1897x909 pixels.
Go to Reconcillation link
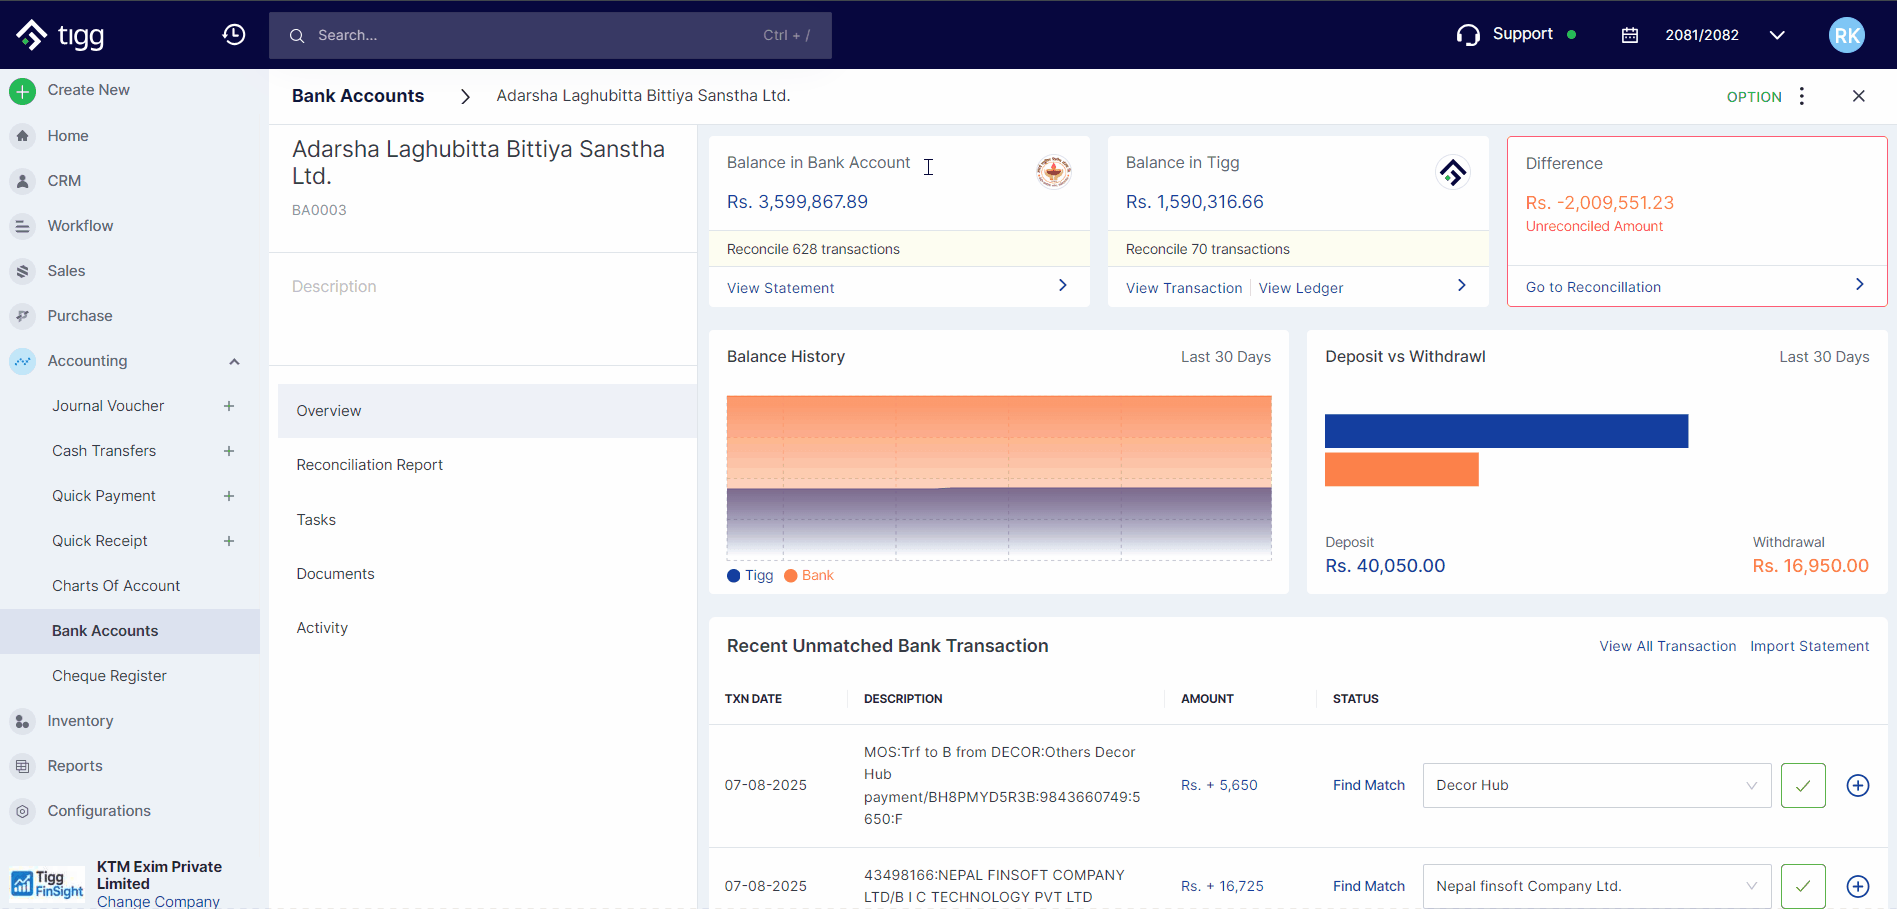pos(1593,287)
